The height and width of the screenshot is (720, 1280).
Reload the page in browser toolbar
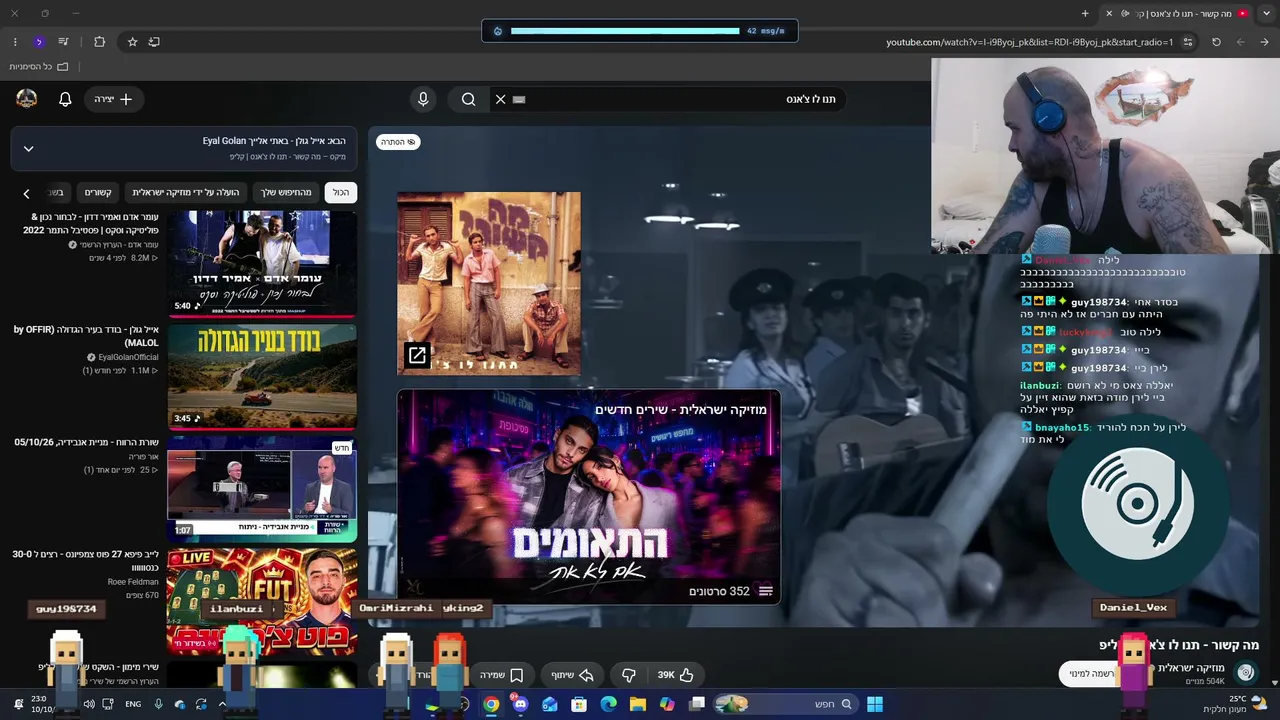pos(1216,42)
